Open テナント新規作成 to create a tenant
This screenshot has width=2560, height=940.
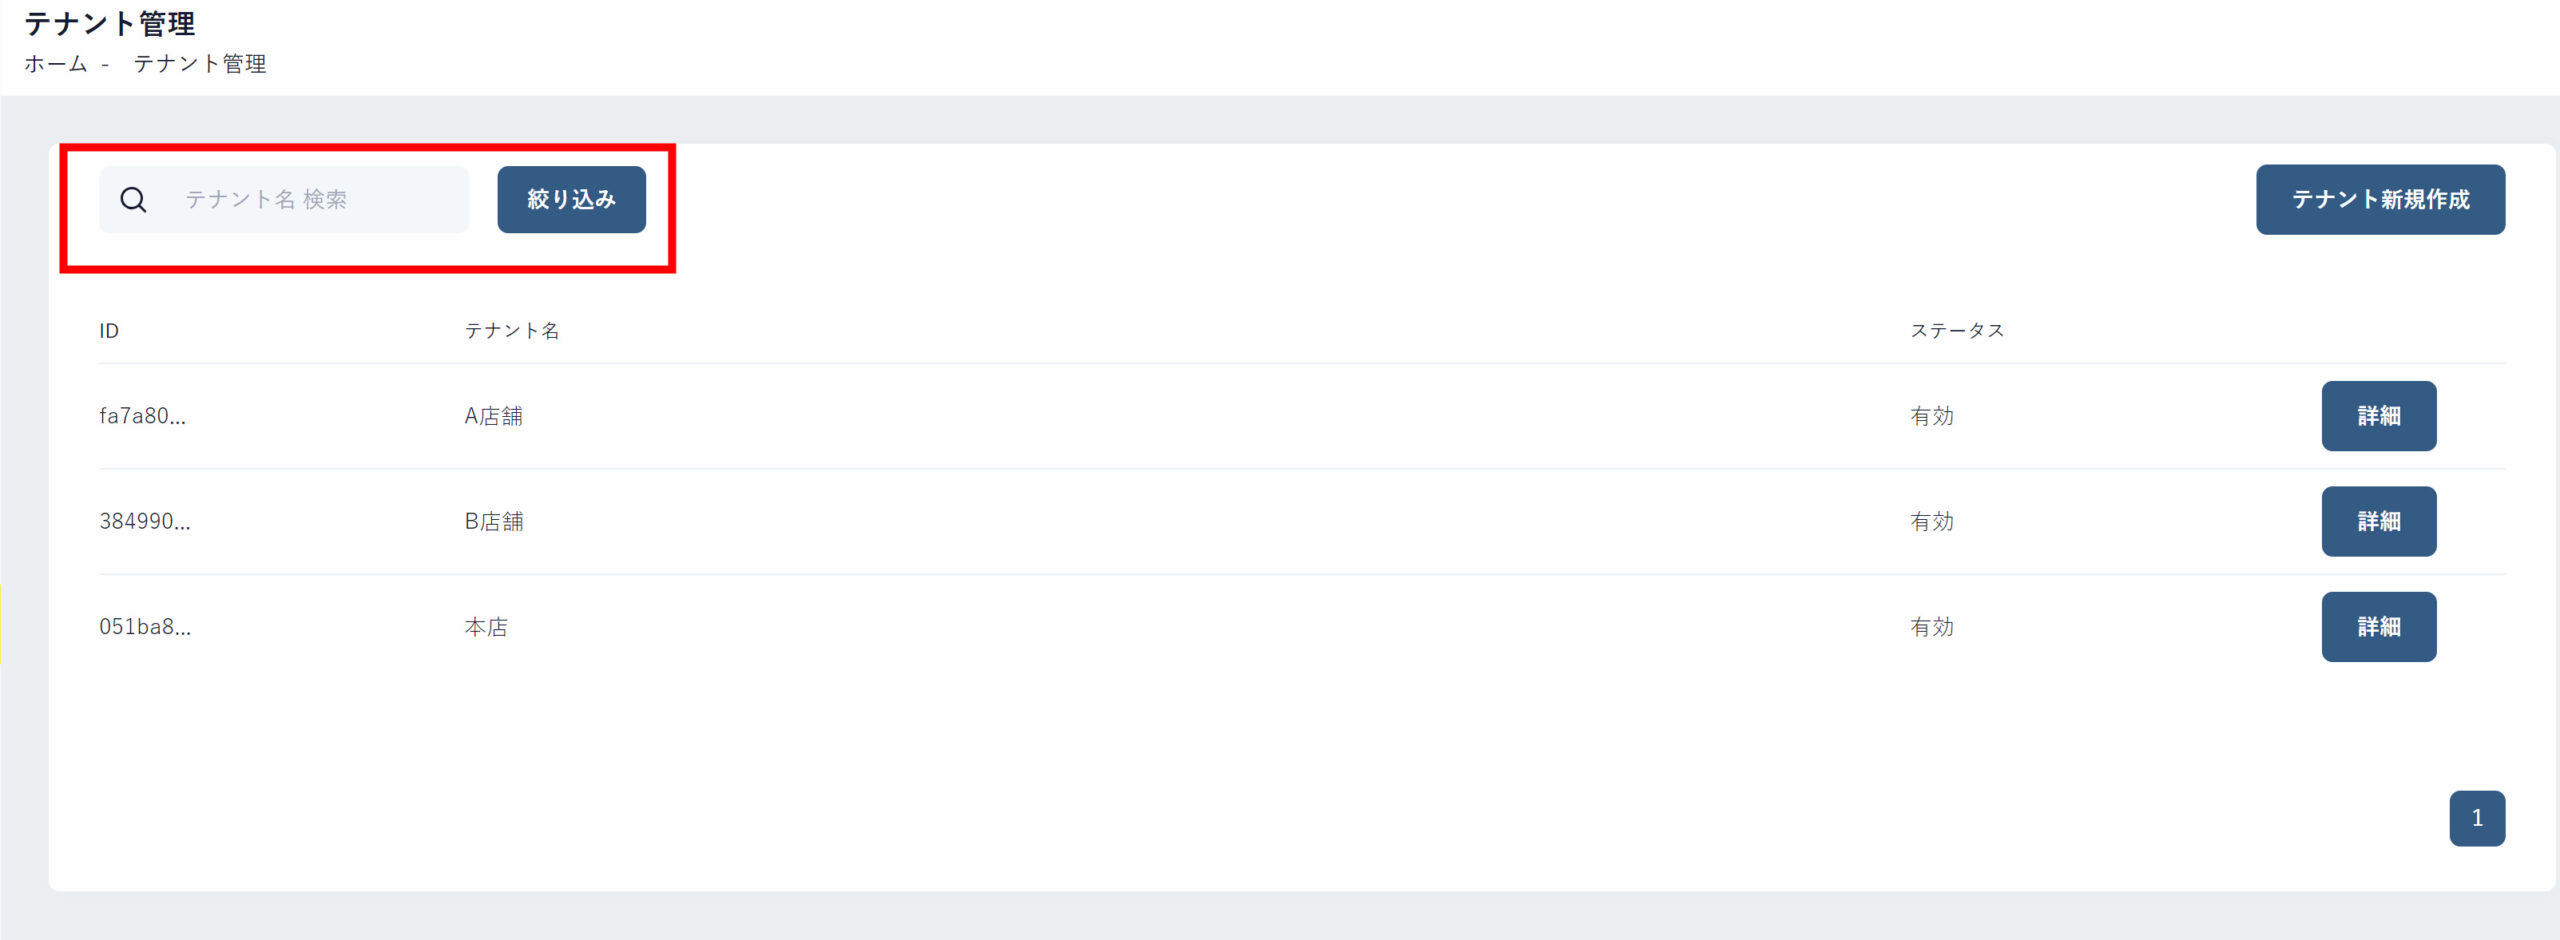coord(2380,200)
